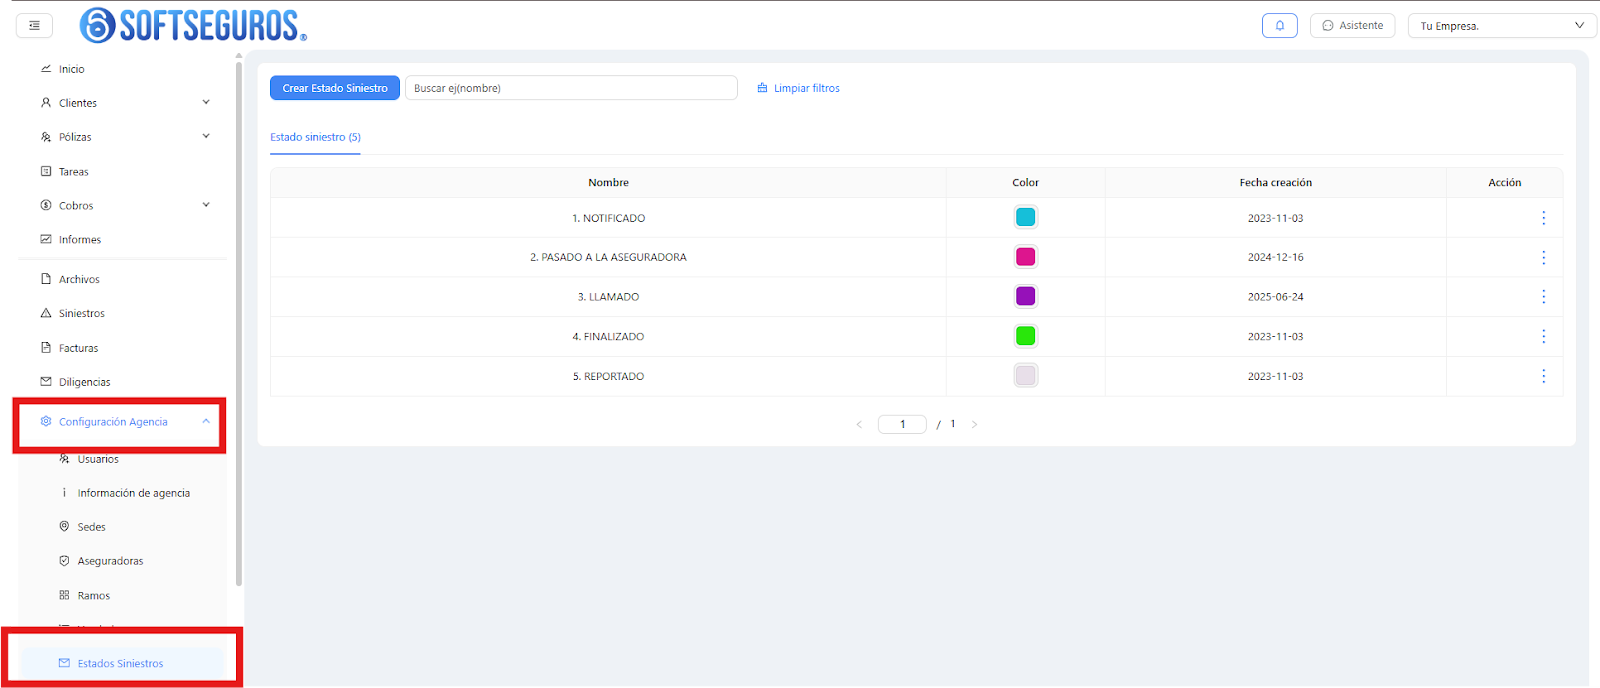Click date 2024-12-16
Image resolution: width=1600 pixels, height=688 pixels.
[x=1275, y=257]
